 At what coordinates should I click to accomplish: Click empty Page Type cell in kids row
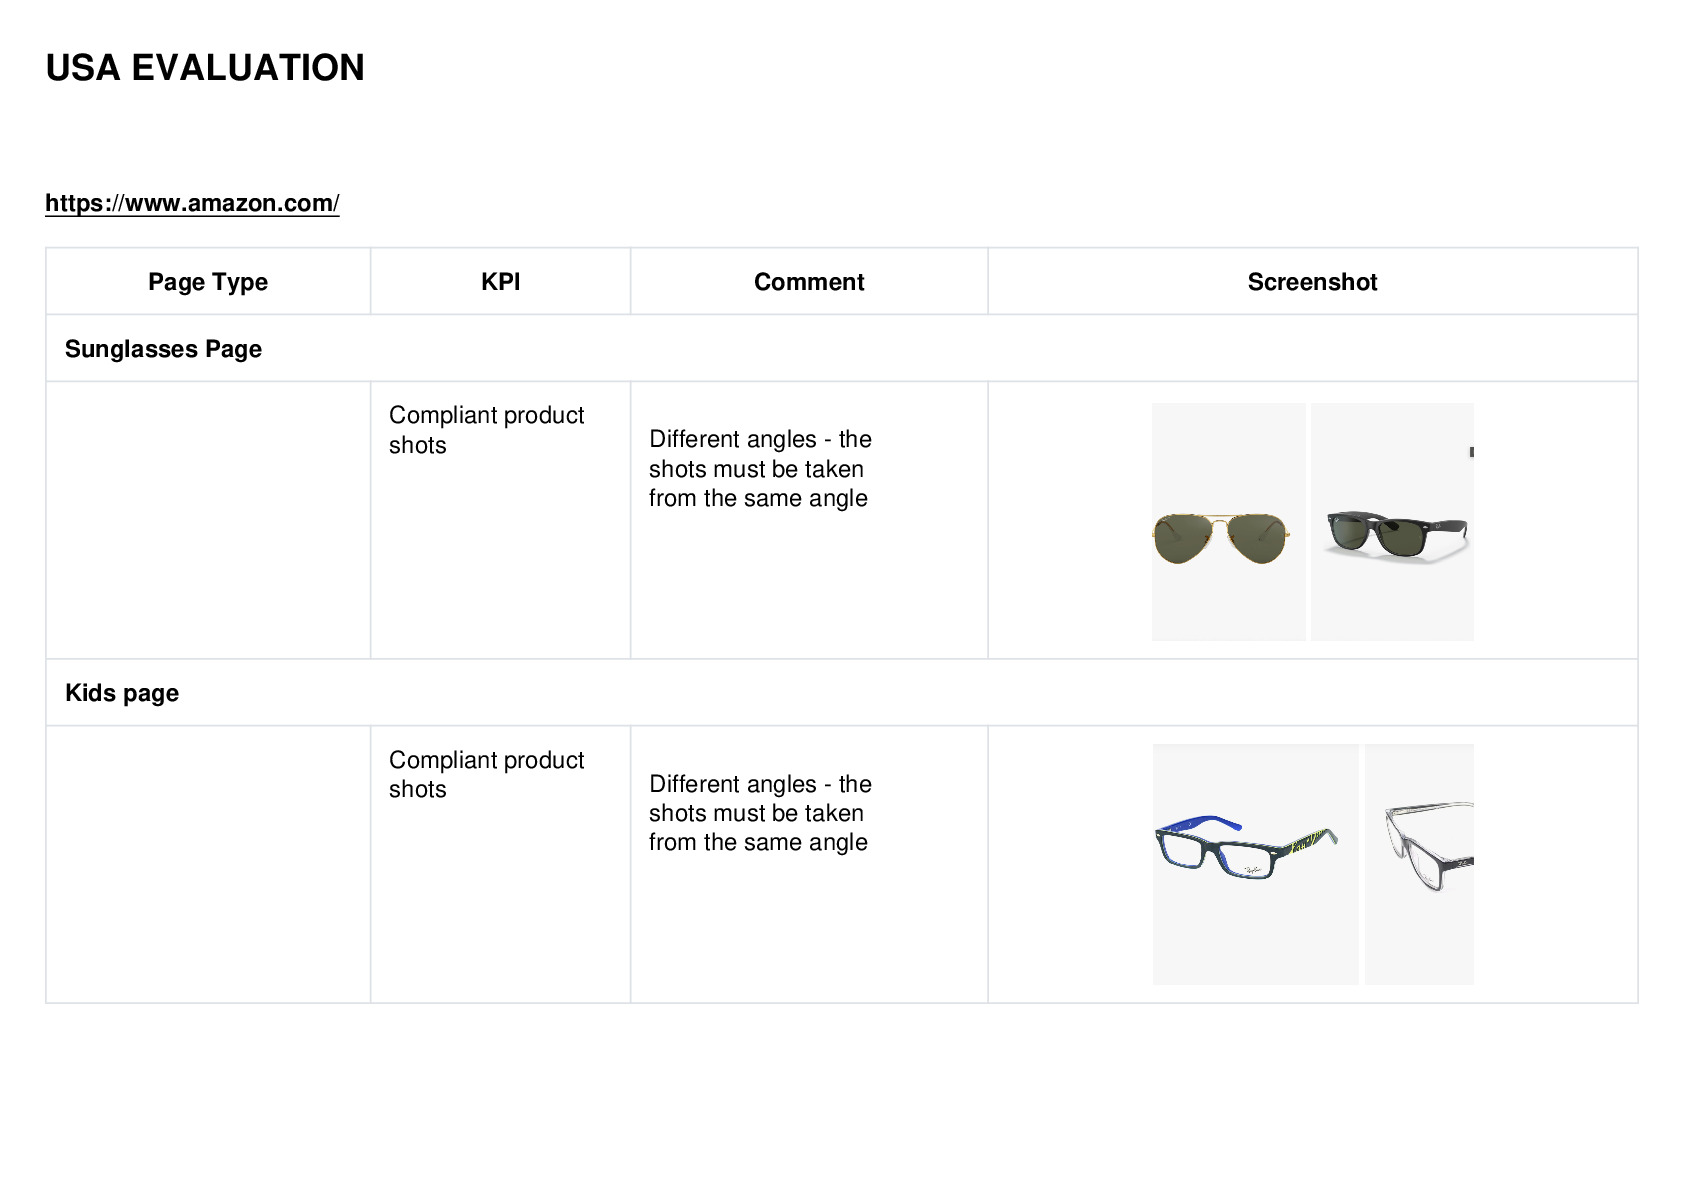click(x=208, y=864)
